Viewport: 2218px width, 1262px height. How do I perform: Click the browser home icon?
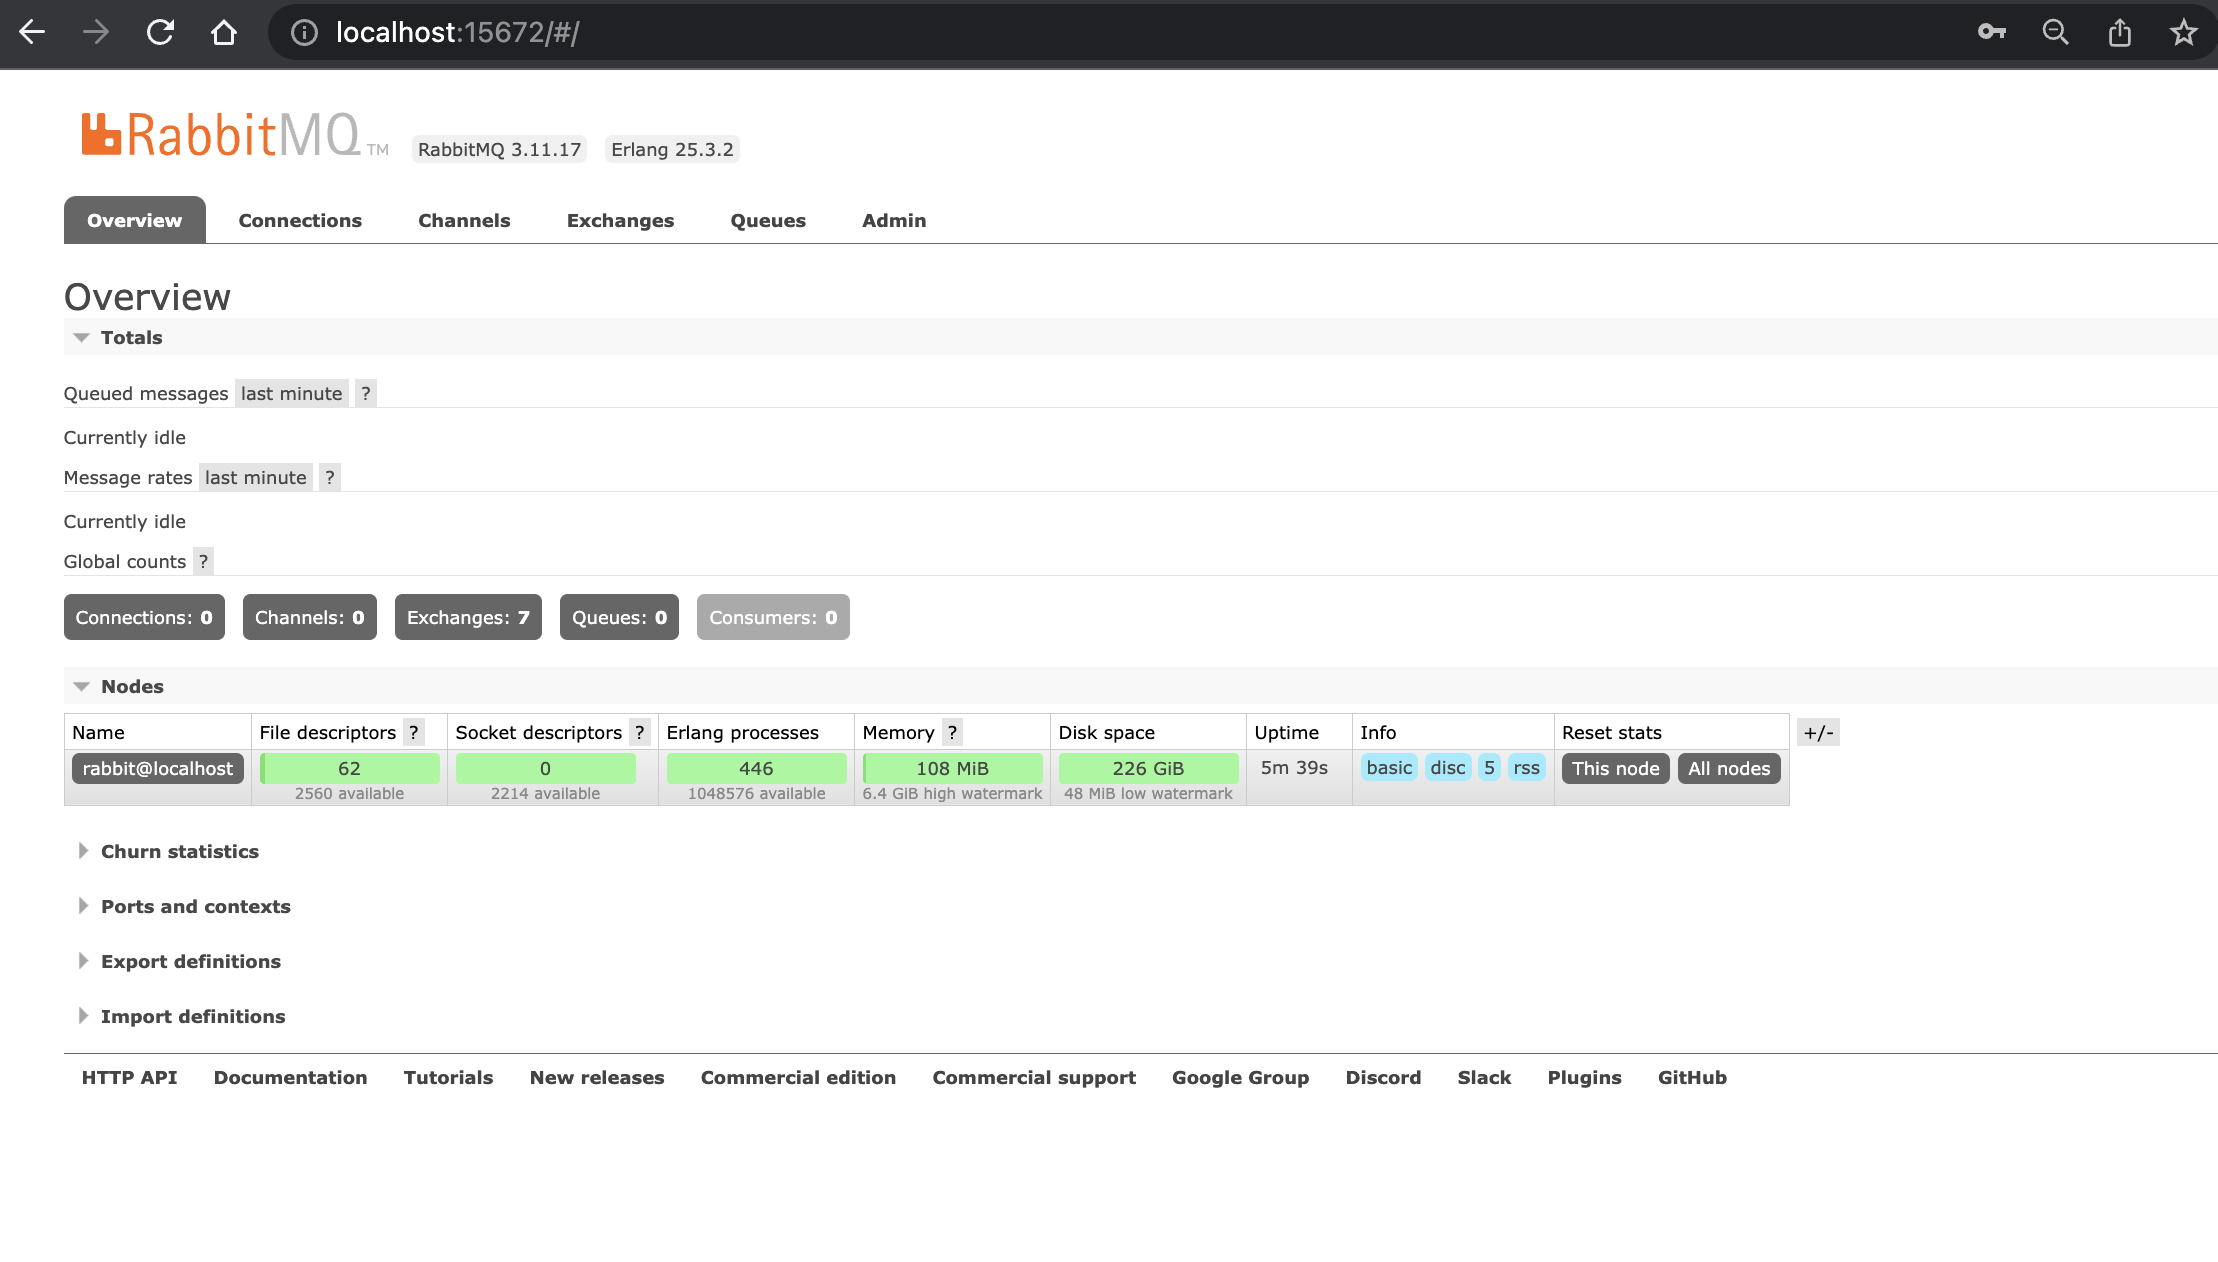pos(224,33)
